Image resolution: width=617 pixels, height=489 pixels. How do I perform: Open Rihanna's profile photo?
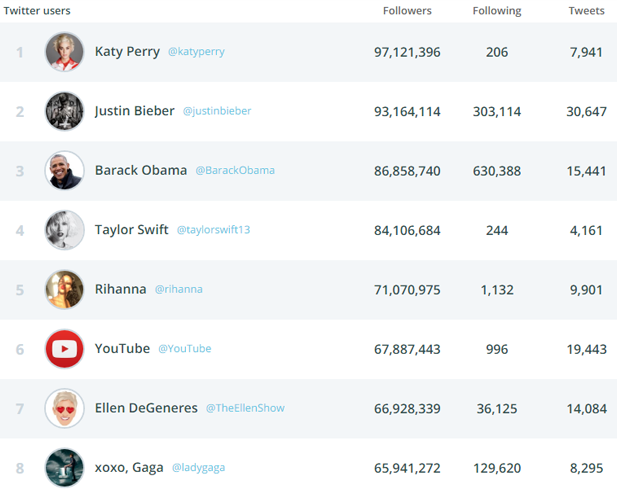(x=65, y=290)
